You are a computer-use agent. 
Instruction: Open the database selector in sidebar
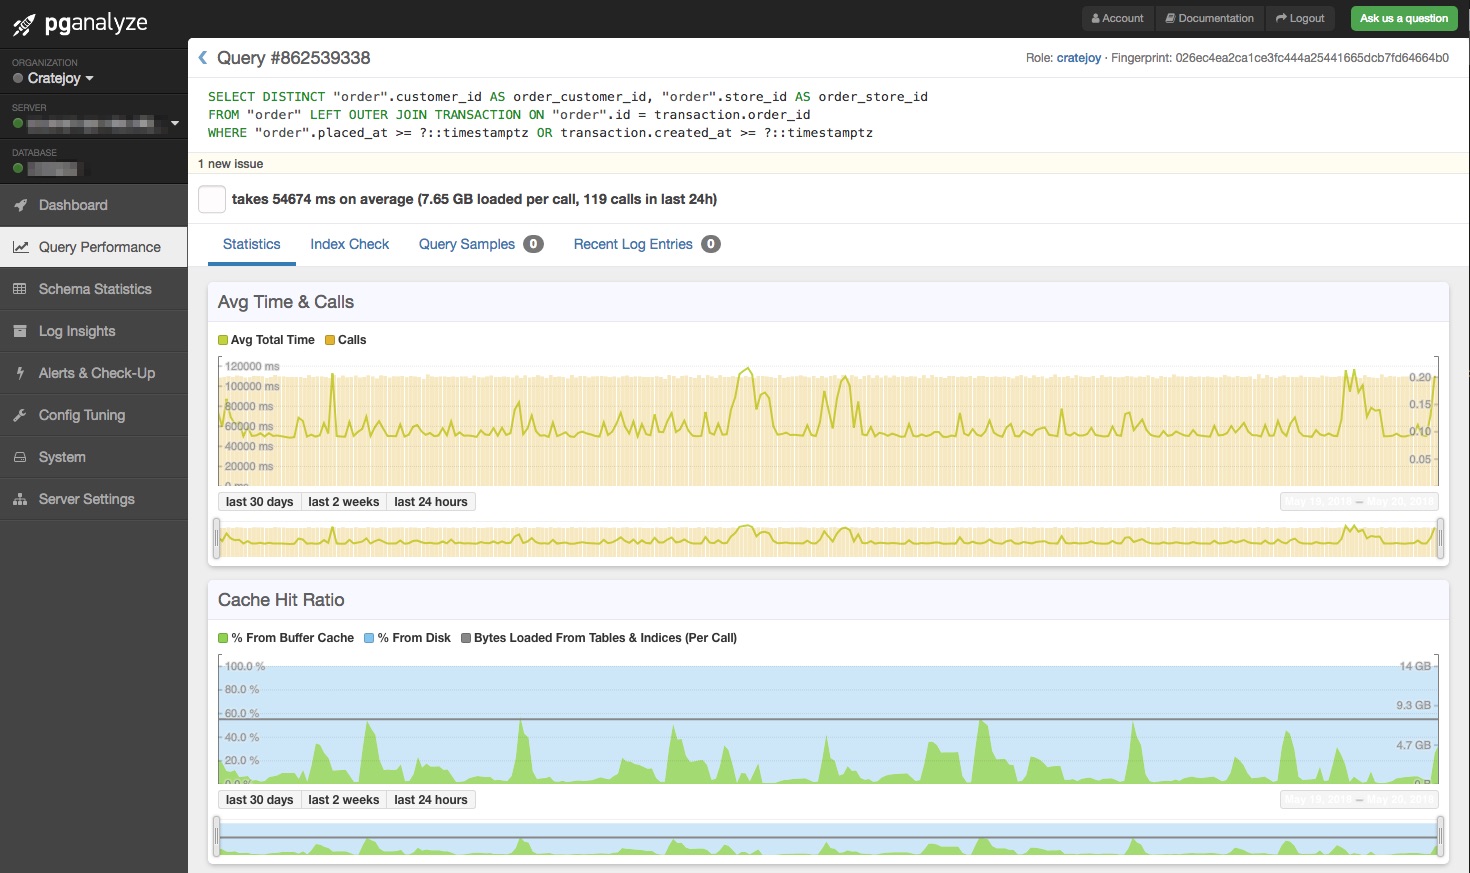point(52,168)
